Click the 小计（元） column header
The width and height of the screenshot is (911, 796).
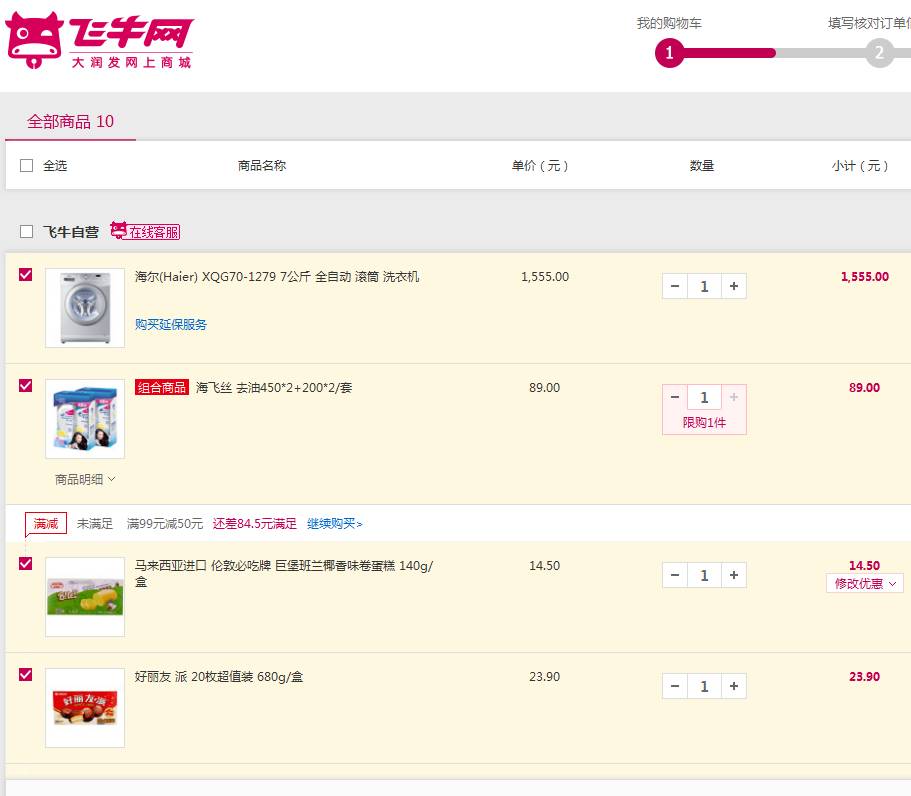click(x=860, y=166)
